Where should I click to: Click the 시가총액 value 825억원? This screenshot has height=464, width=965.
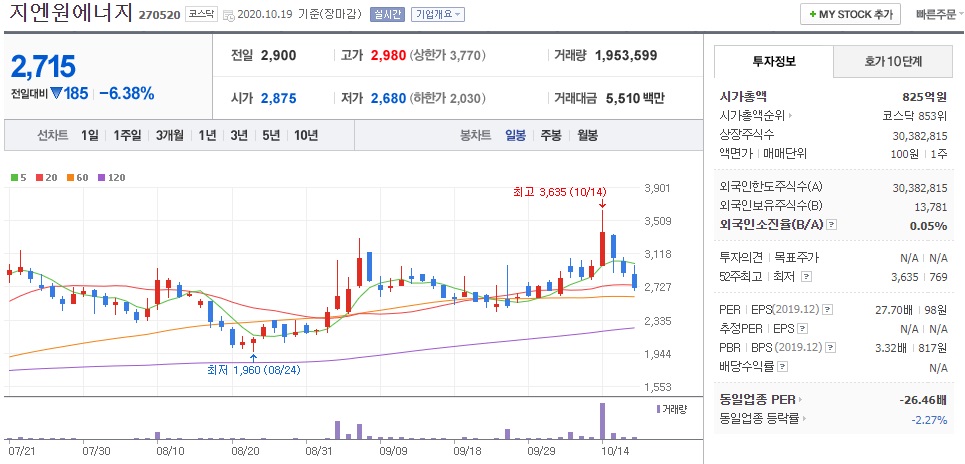coord(924,96)
